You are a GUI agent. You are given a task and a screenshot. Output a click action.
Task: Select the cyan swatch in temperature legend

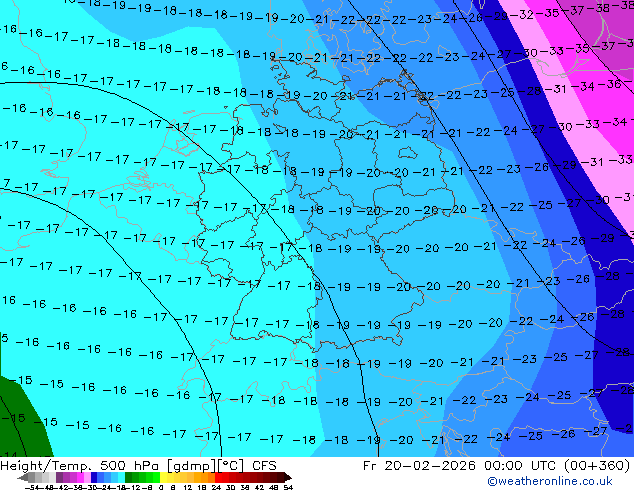(x=121, y=477)
